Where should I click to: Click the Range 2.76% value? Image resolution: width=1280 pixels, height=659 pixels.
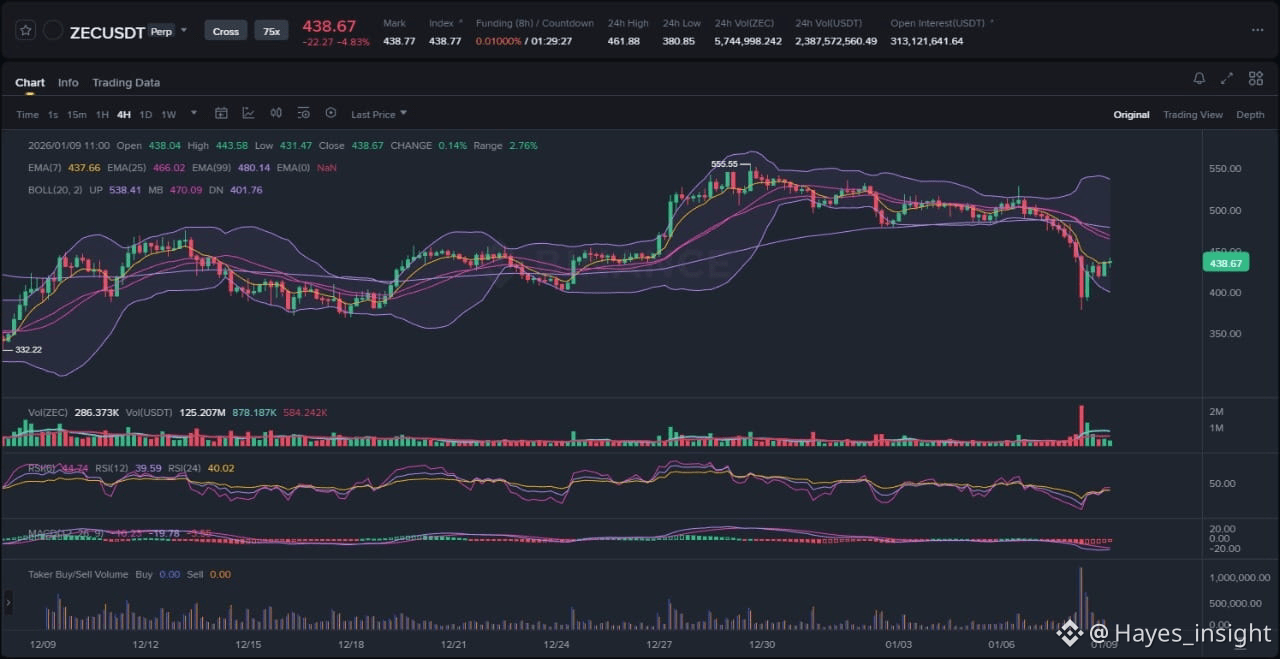click(523, 145)
